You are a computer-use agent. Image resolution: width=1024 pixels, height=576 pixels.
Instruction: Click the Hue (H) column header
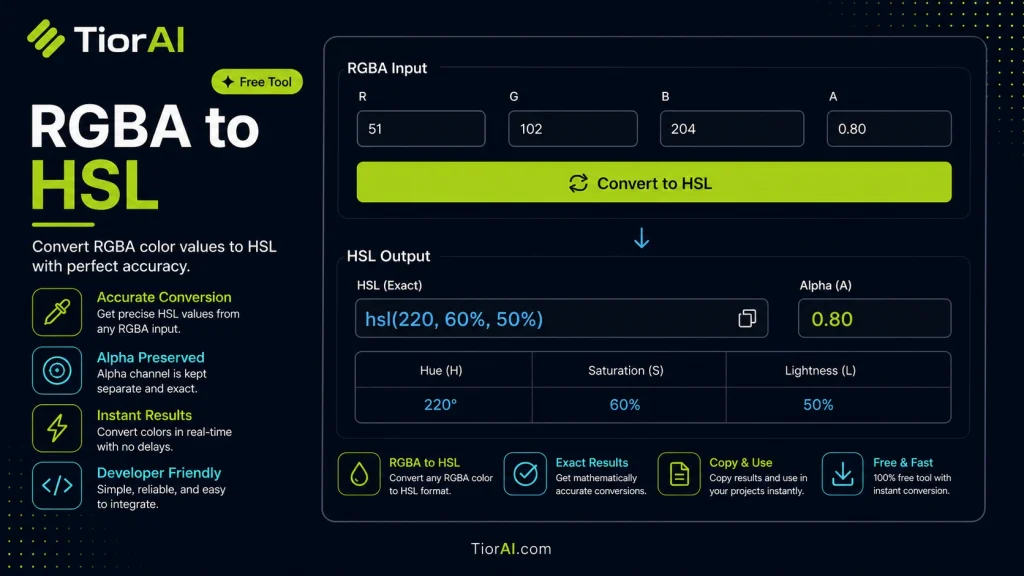(441, 370)
